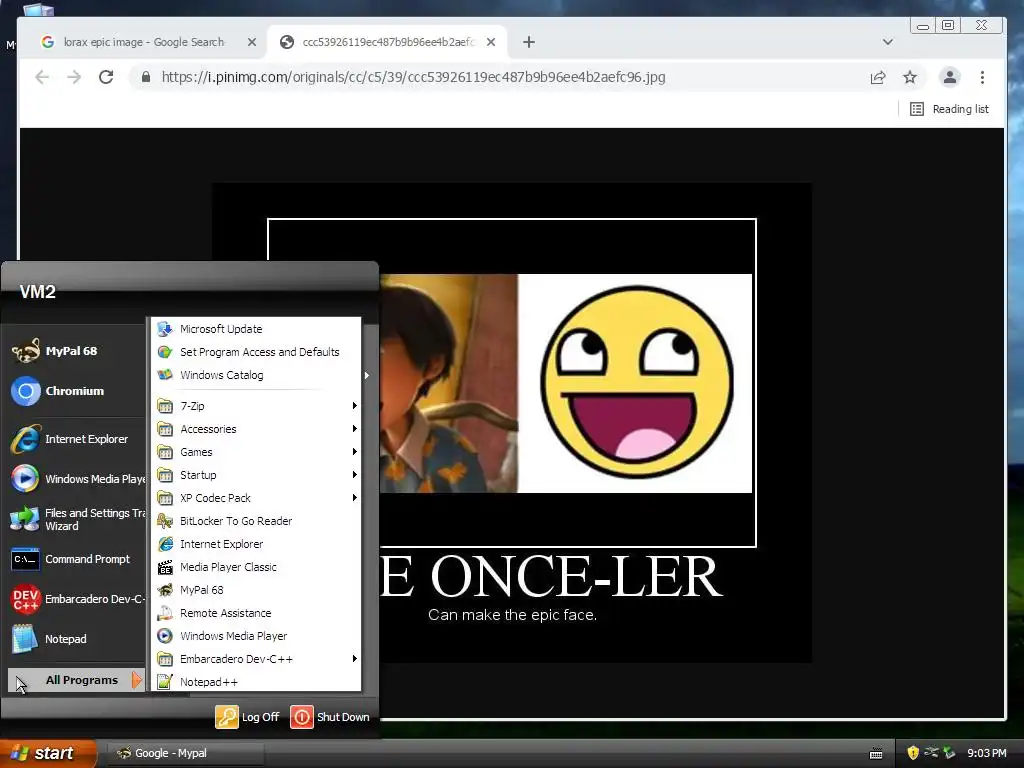
Task: Click the Windows start button
Action: pos(47,753)
